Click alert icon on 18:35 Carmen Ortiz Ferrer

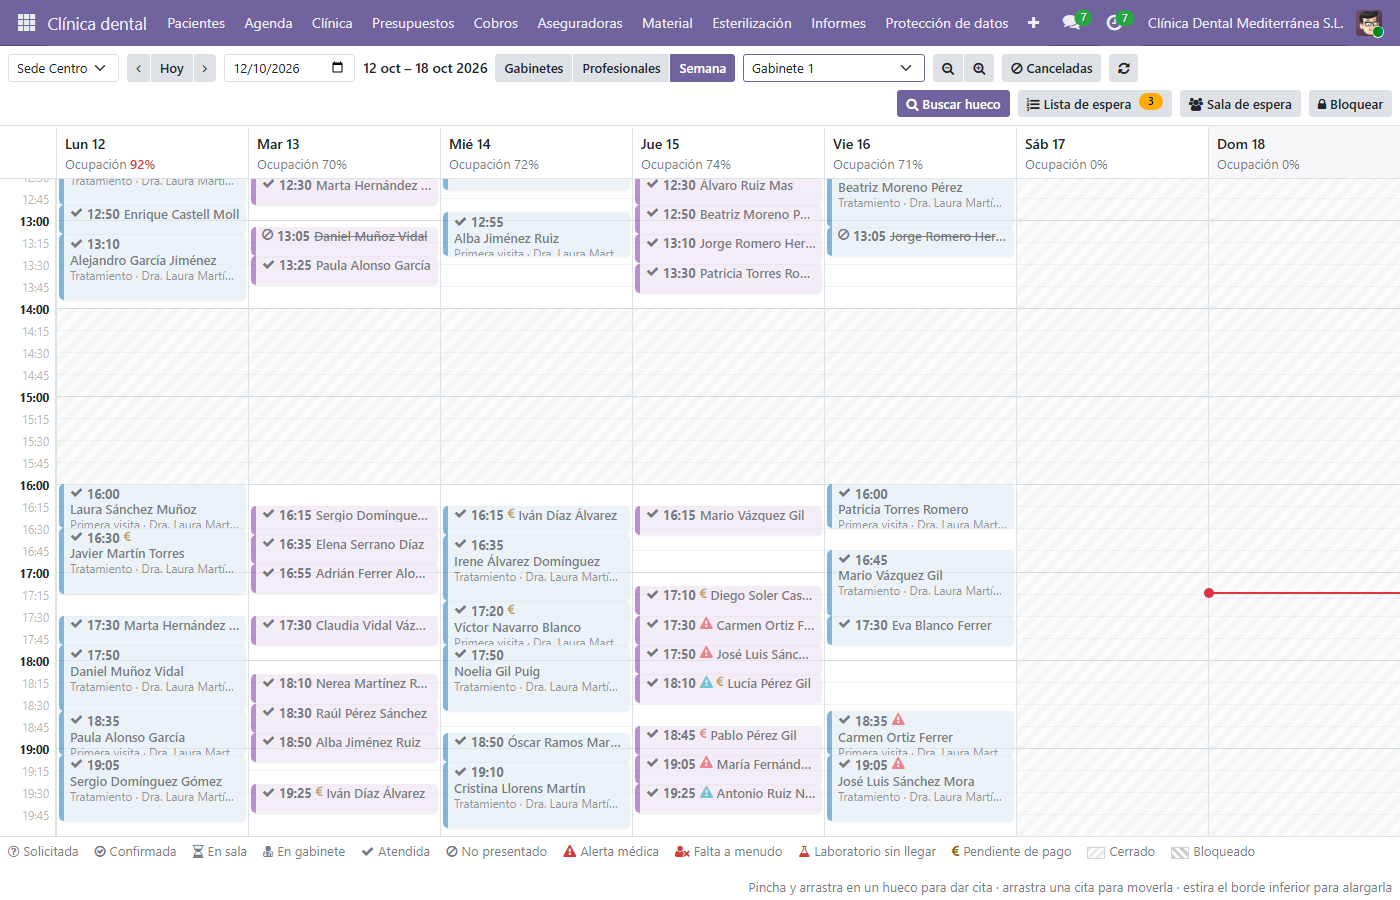[x=898, y=720]
